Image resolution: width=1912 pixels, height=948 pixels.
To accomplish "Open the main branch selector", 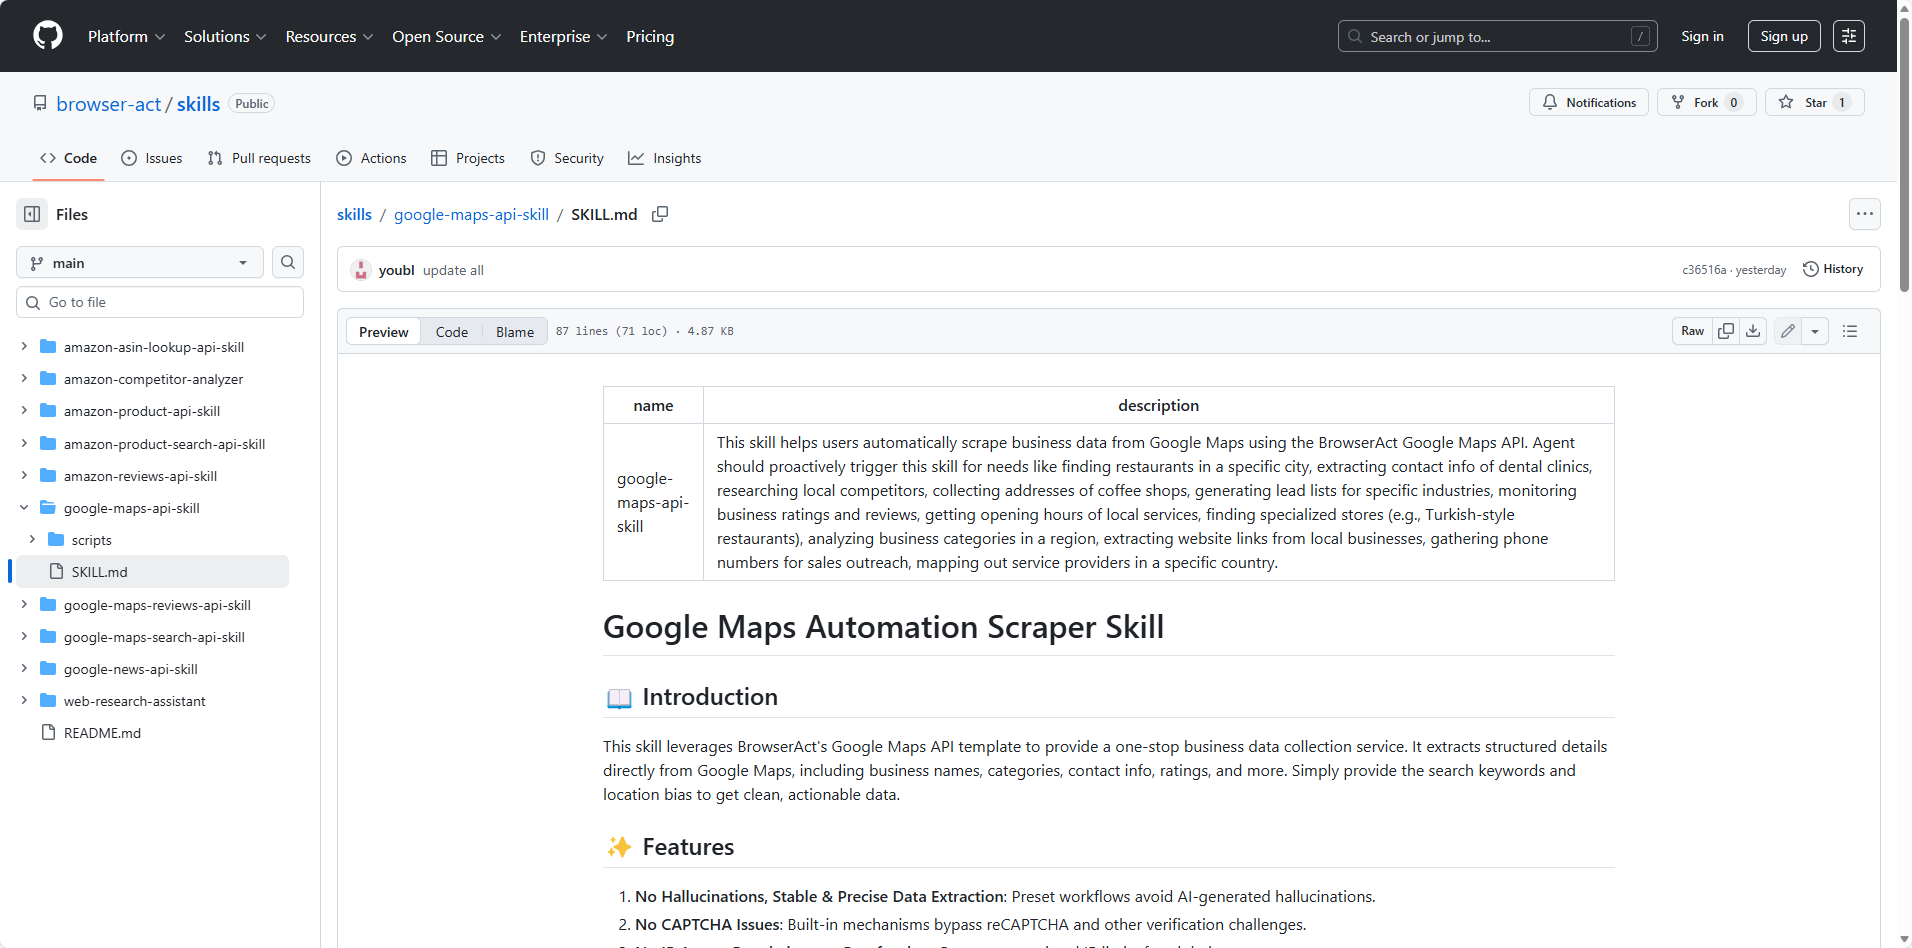I will pos(138,262).
